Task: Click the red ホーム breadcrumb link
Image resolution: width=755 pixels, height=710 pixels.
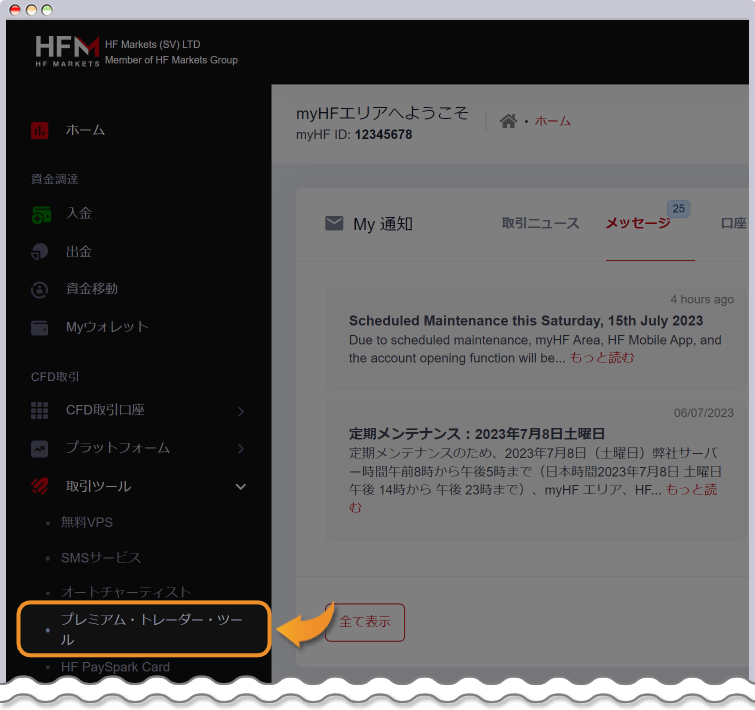Action: pos(552,121)
